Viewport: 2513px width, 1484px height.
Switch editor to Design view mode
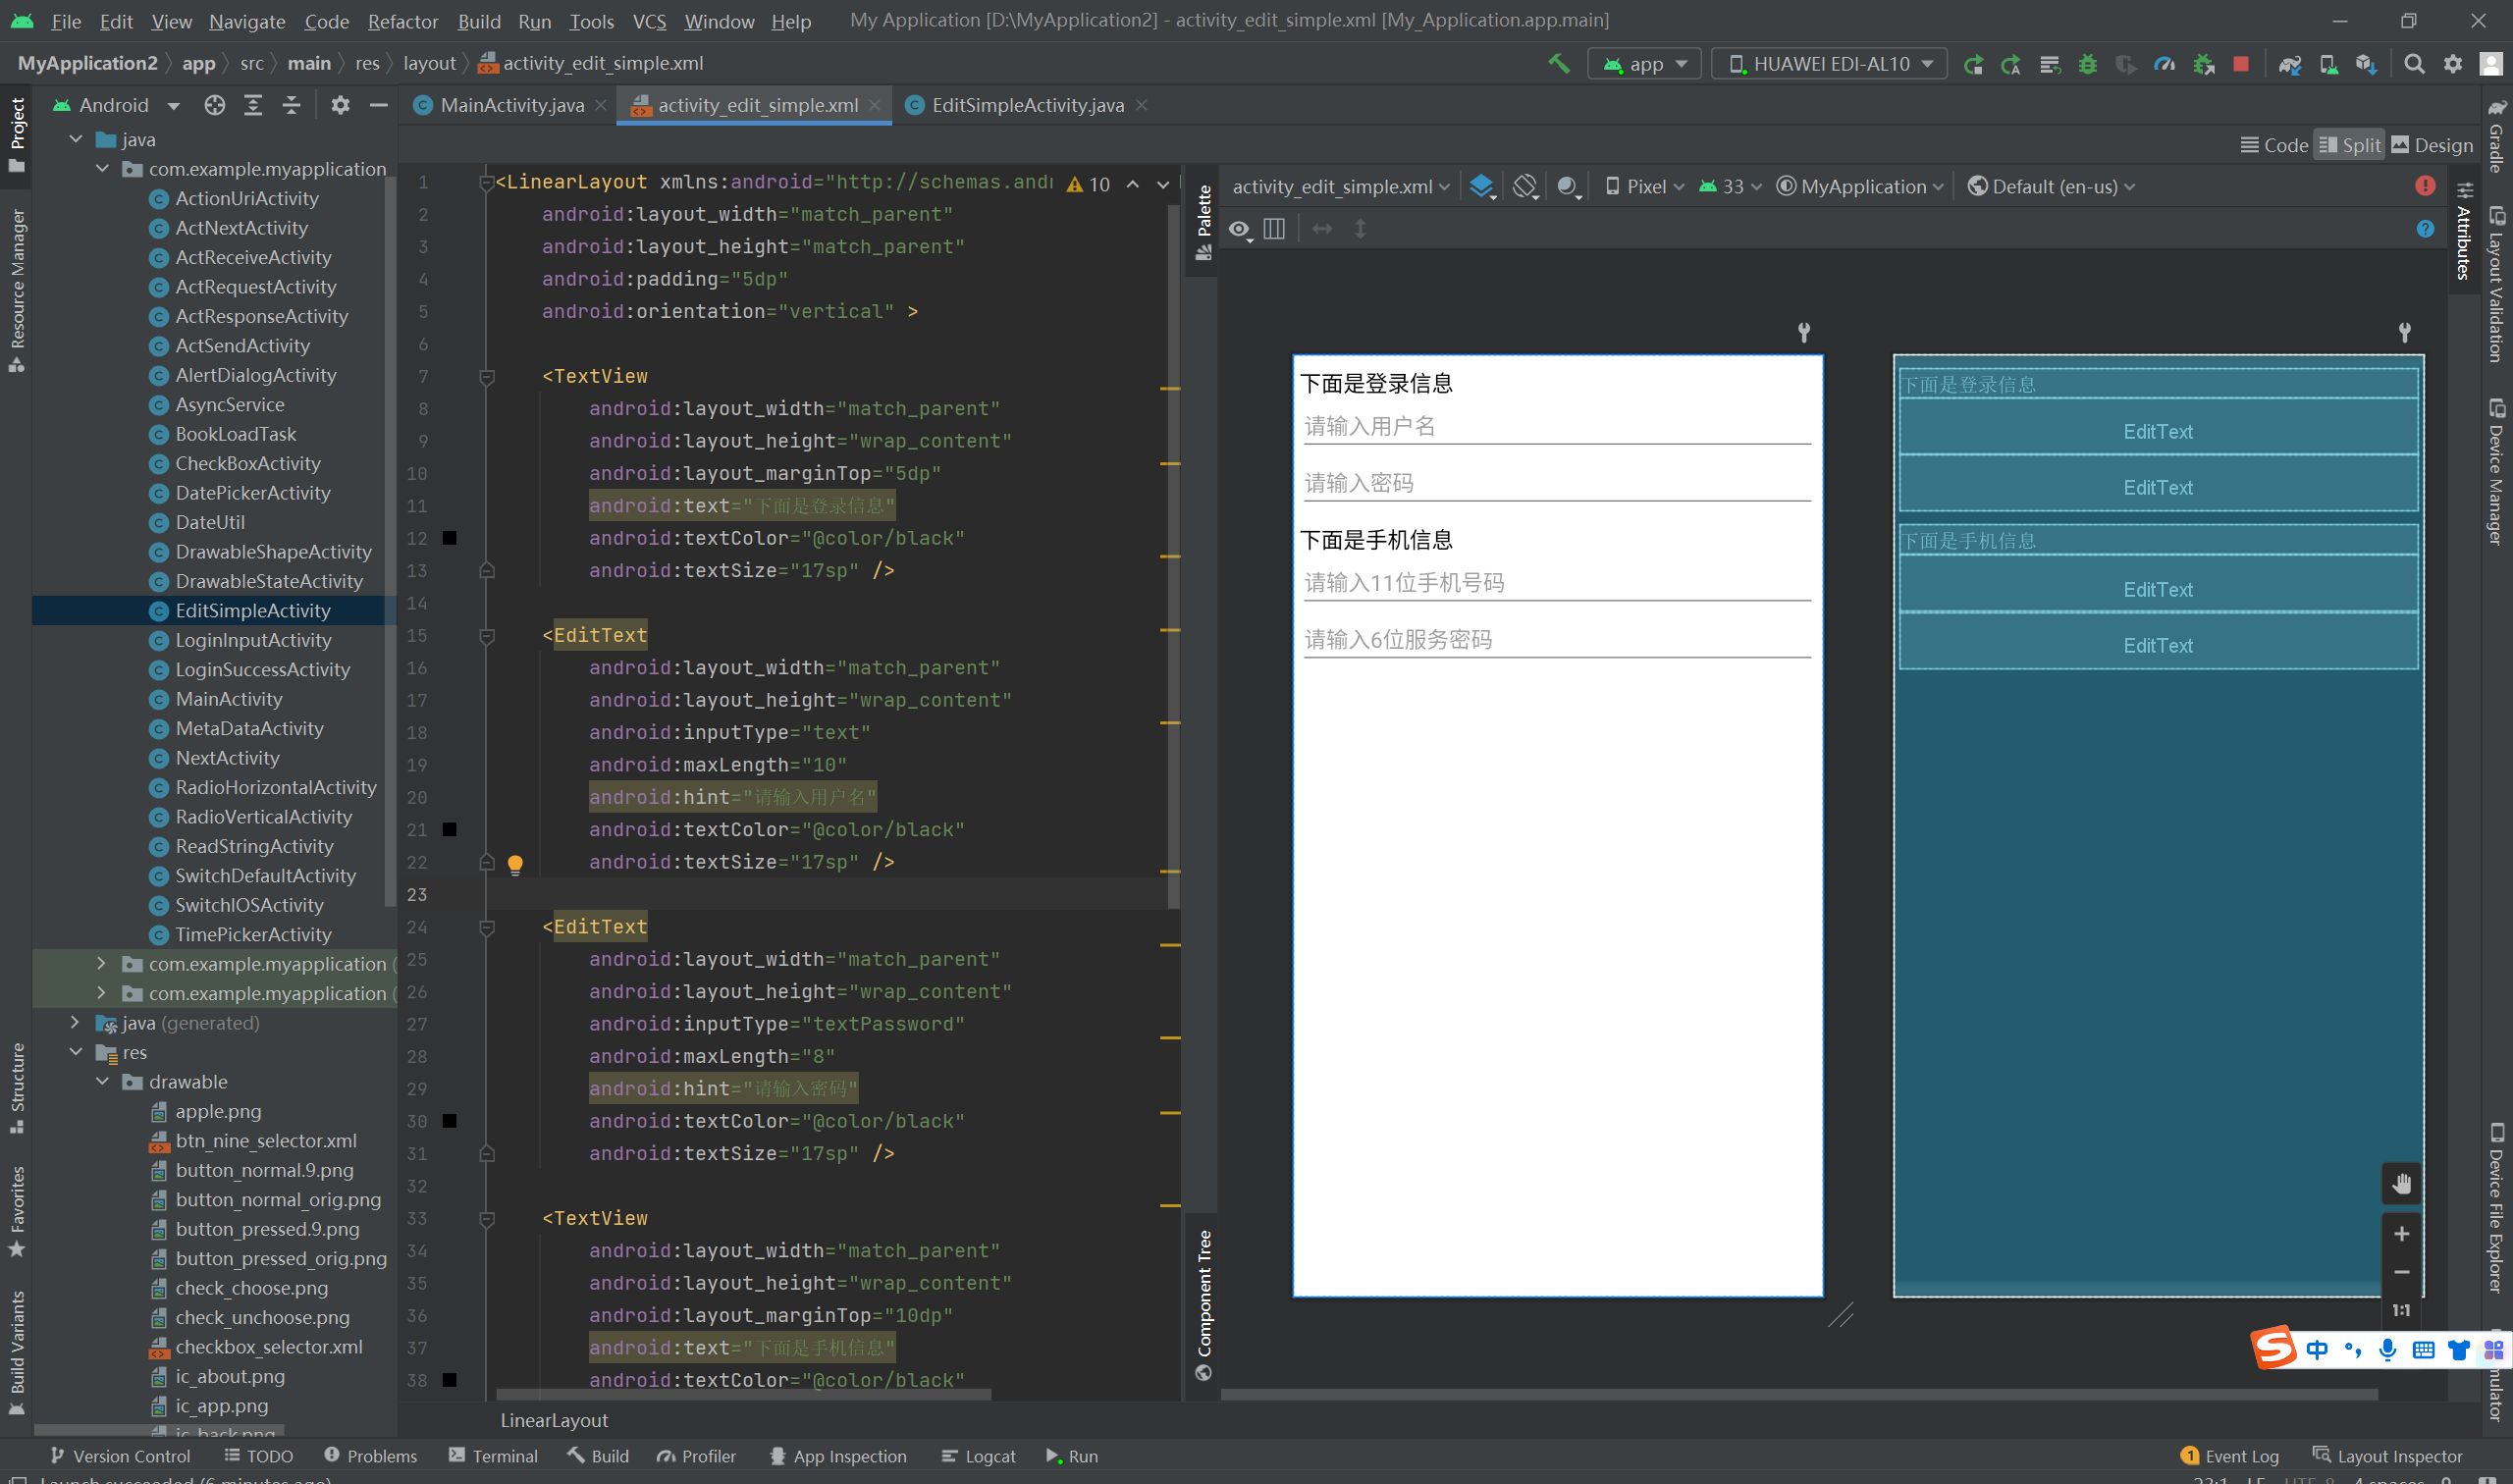(x=2431, y=145)
